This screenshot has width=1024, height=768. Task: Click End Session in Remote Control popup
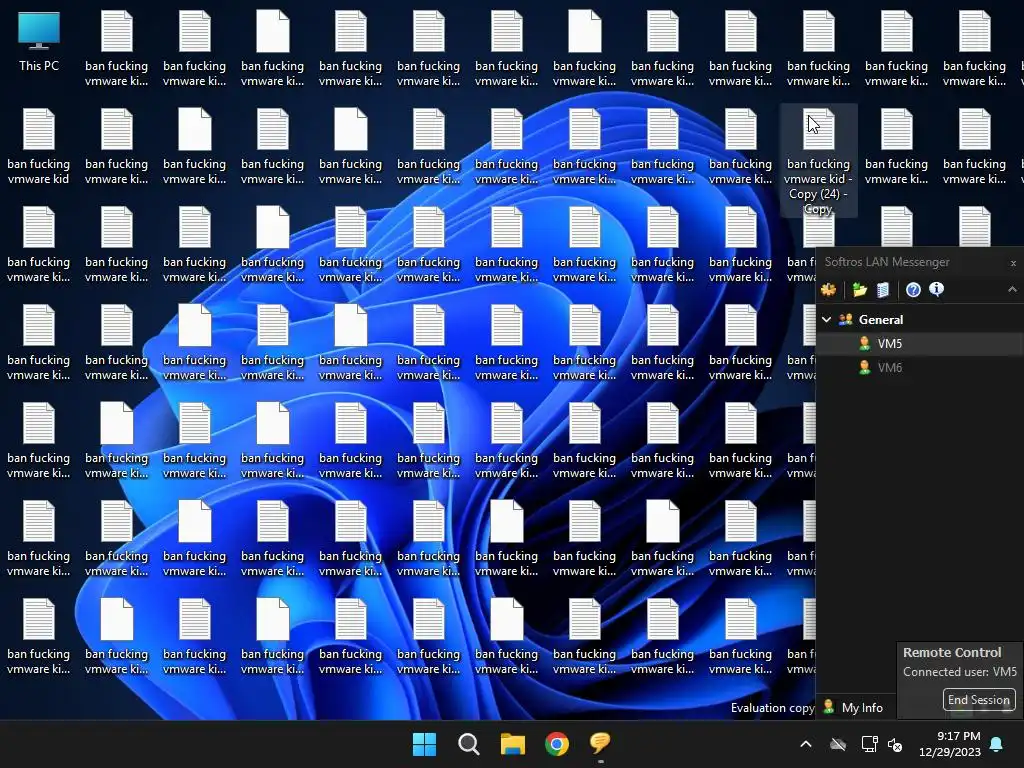pyautogui.click(x=979, y=699)
